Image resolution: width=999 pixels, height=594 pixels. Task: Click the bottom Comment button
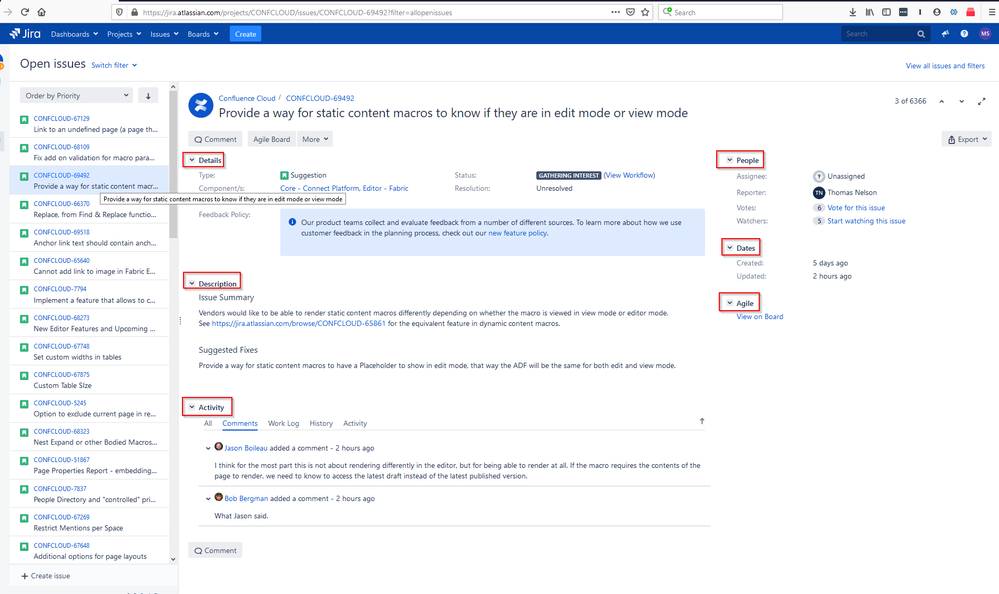(215, 551)
